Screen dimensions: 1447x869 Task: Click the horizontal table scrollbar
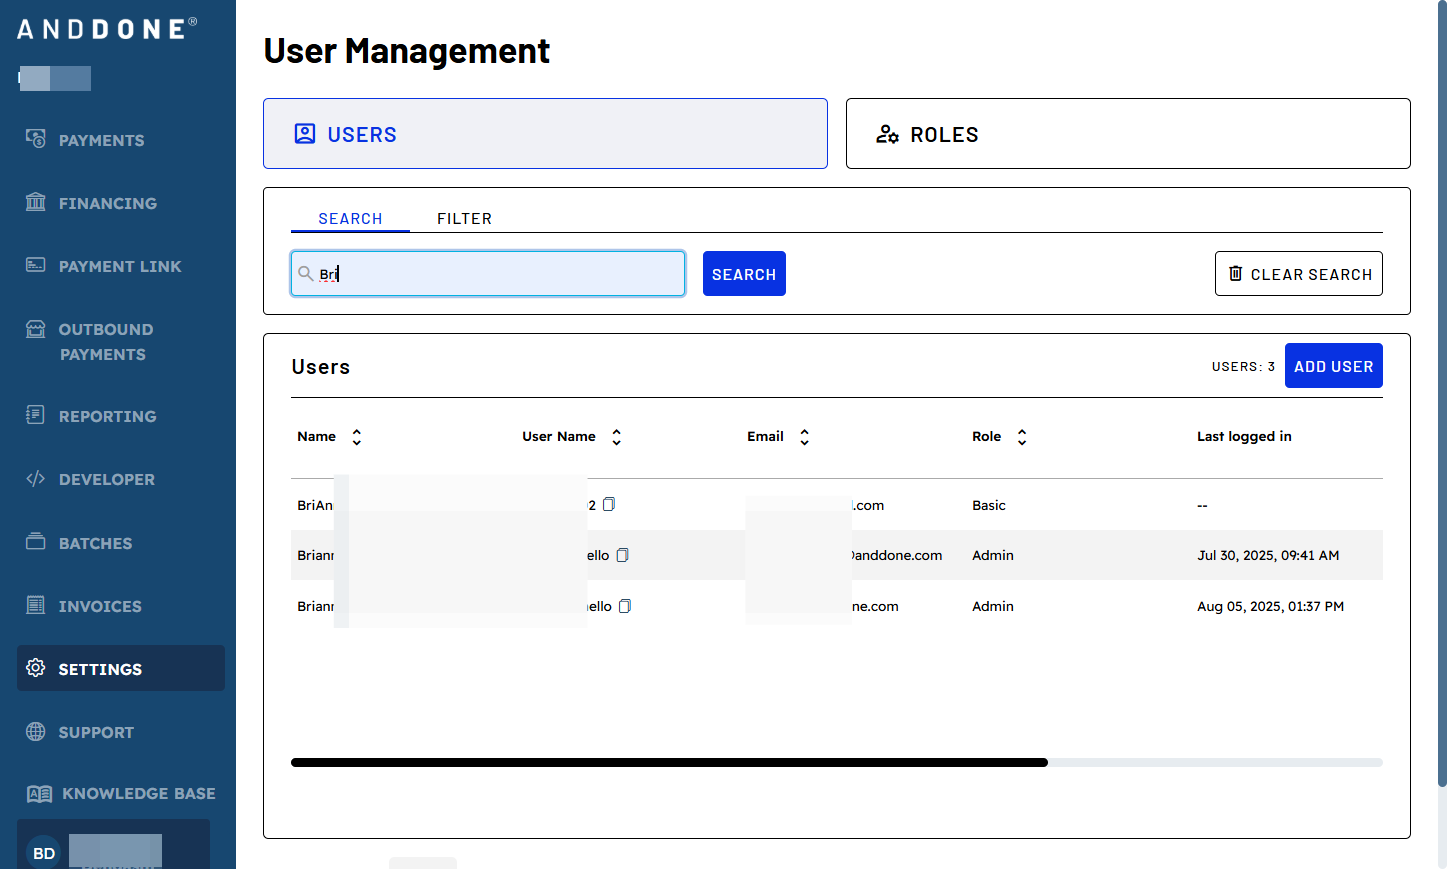pos(669,762)
